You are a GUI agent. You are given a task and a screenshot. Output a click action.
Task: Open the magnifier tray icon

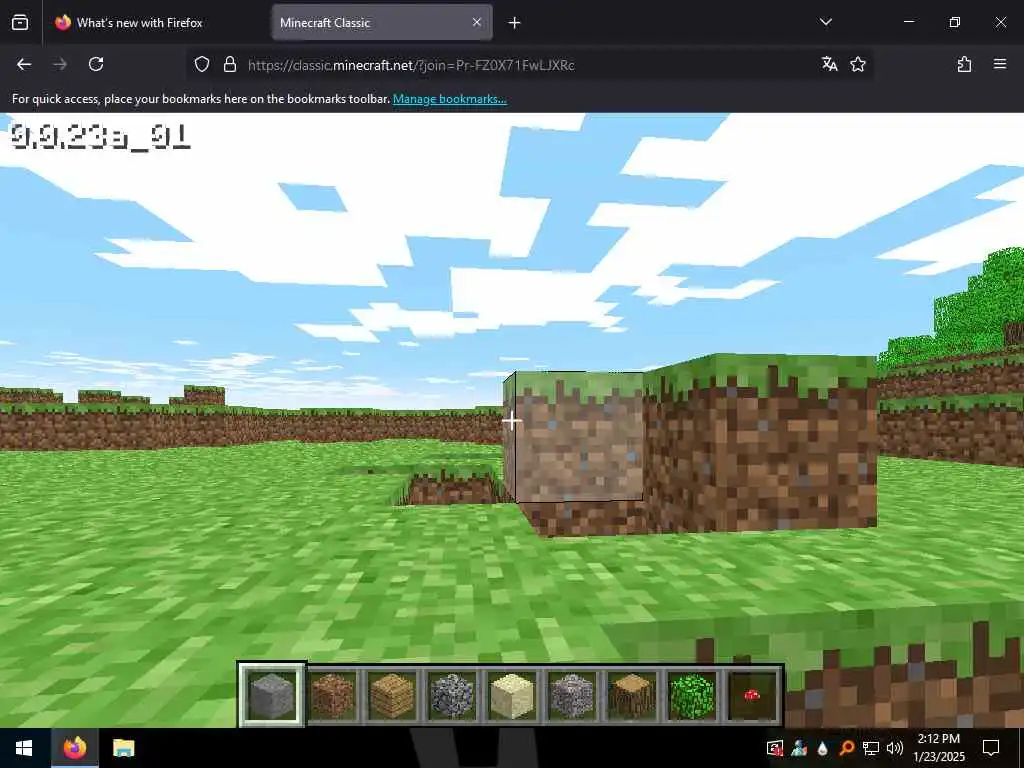click(847, 748)
